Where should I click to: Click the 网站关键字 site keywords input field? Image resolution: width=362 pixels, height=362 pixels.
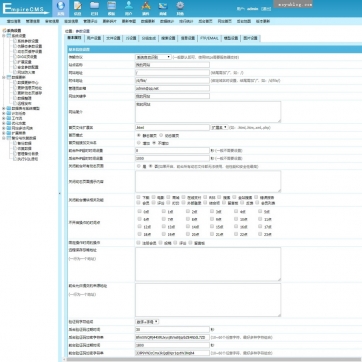[172, 96]
